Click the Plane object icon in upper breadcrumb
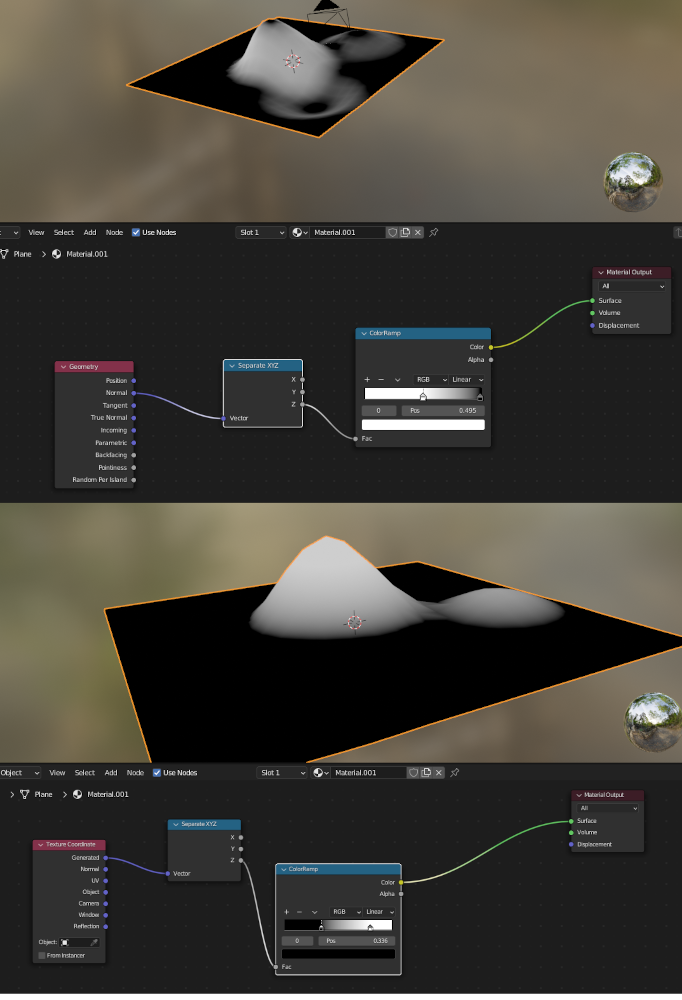The height and width of the screenshot is (1000, 682). [4, 254]
